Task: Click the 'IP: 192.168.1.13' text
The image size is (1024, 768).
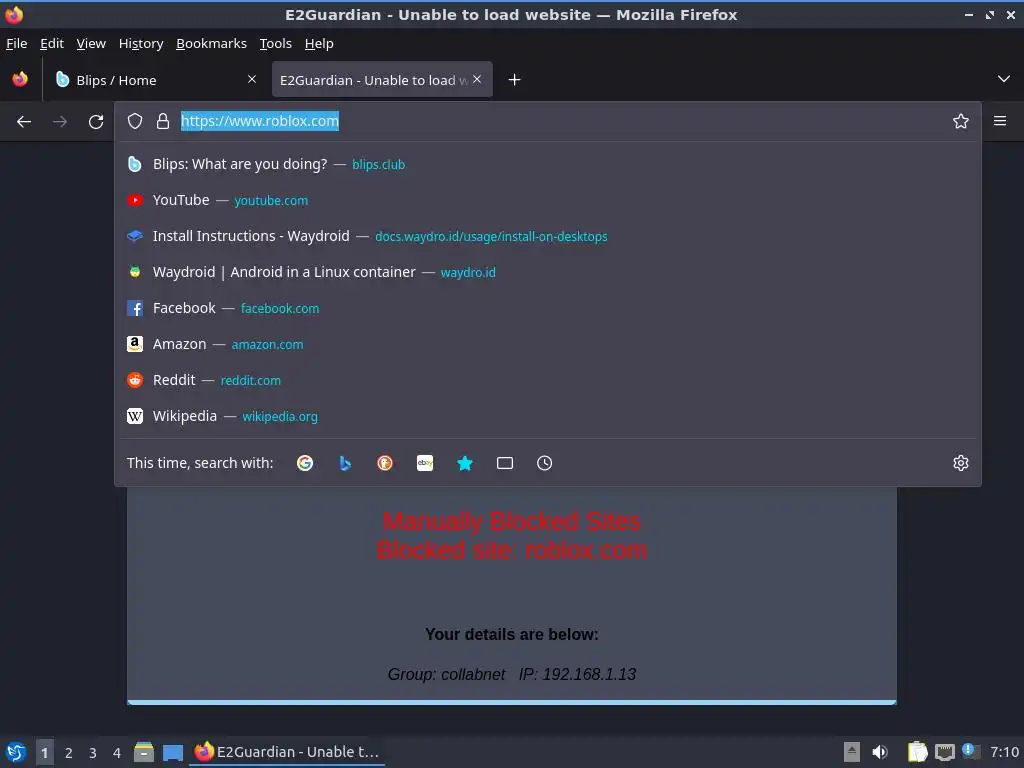Action: click(x=577, y=674)
